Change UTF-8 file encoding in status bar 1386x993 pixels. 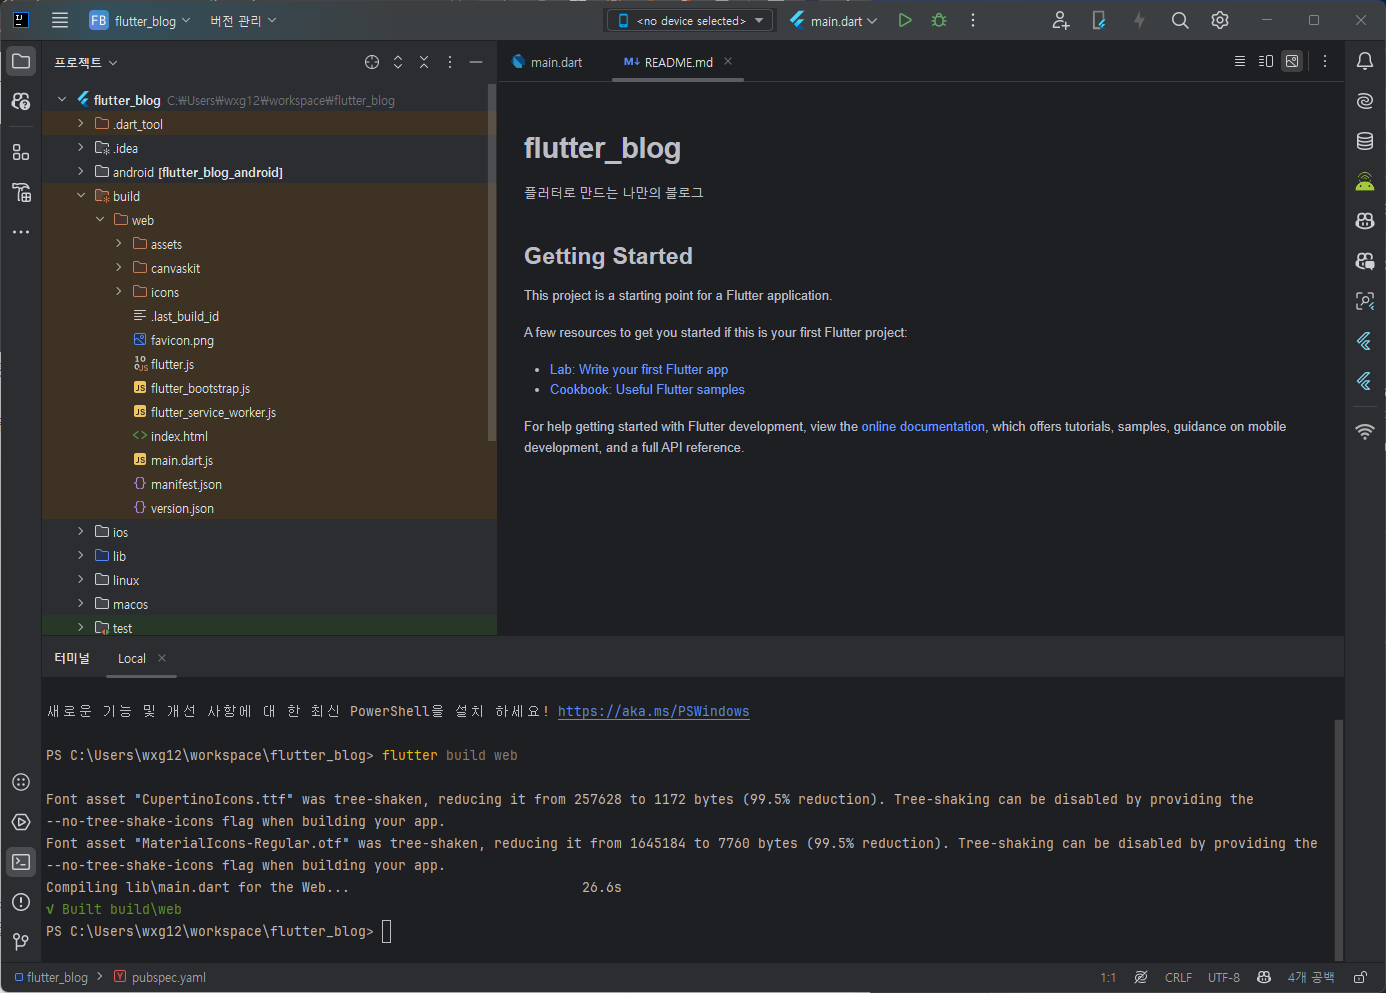click(1223, 977)
